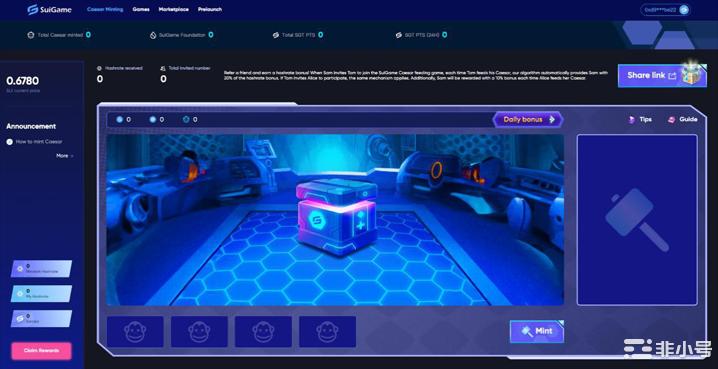718x369 pixels.
Task: Select the 'How to mint Caesar' announcement bullet
Action: 10,142
